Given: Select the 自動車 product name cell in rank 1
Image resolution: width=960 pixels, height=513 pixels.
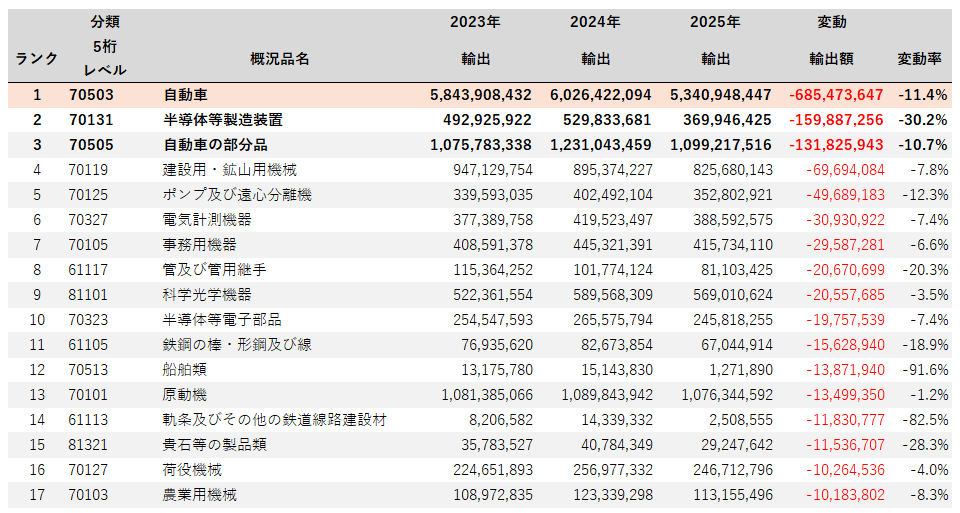Looking at the screenshot, I should (186, 95).
